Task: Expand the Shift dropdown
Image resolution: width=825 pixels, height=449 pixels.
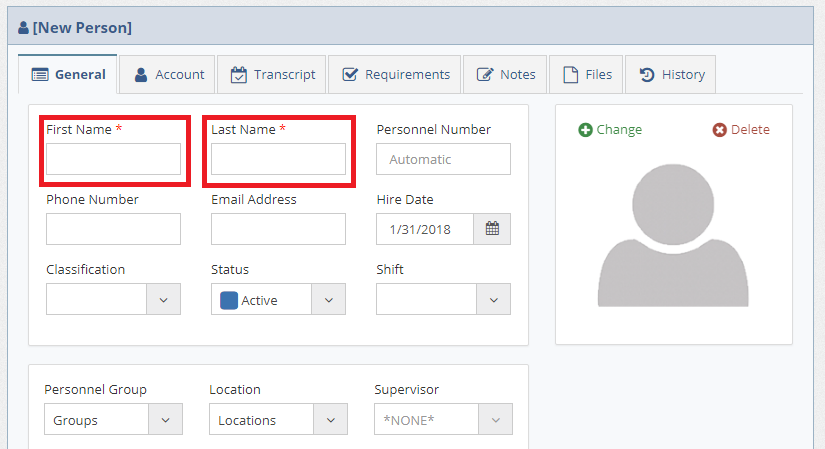Action: pyautogui.click(x=493, y=299)
